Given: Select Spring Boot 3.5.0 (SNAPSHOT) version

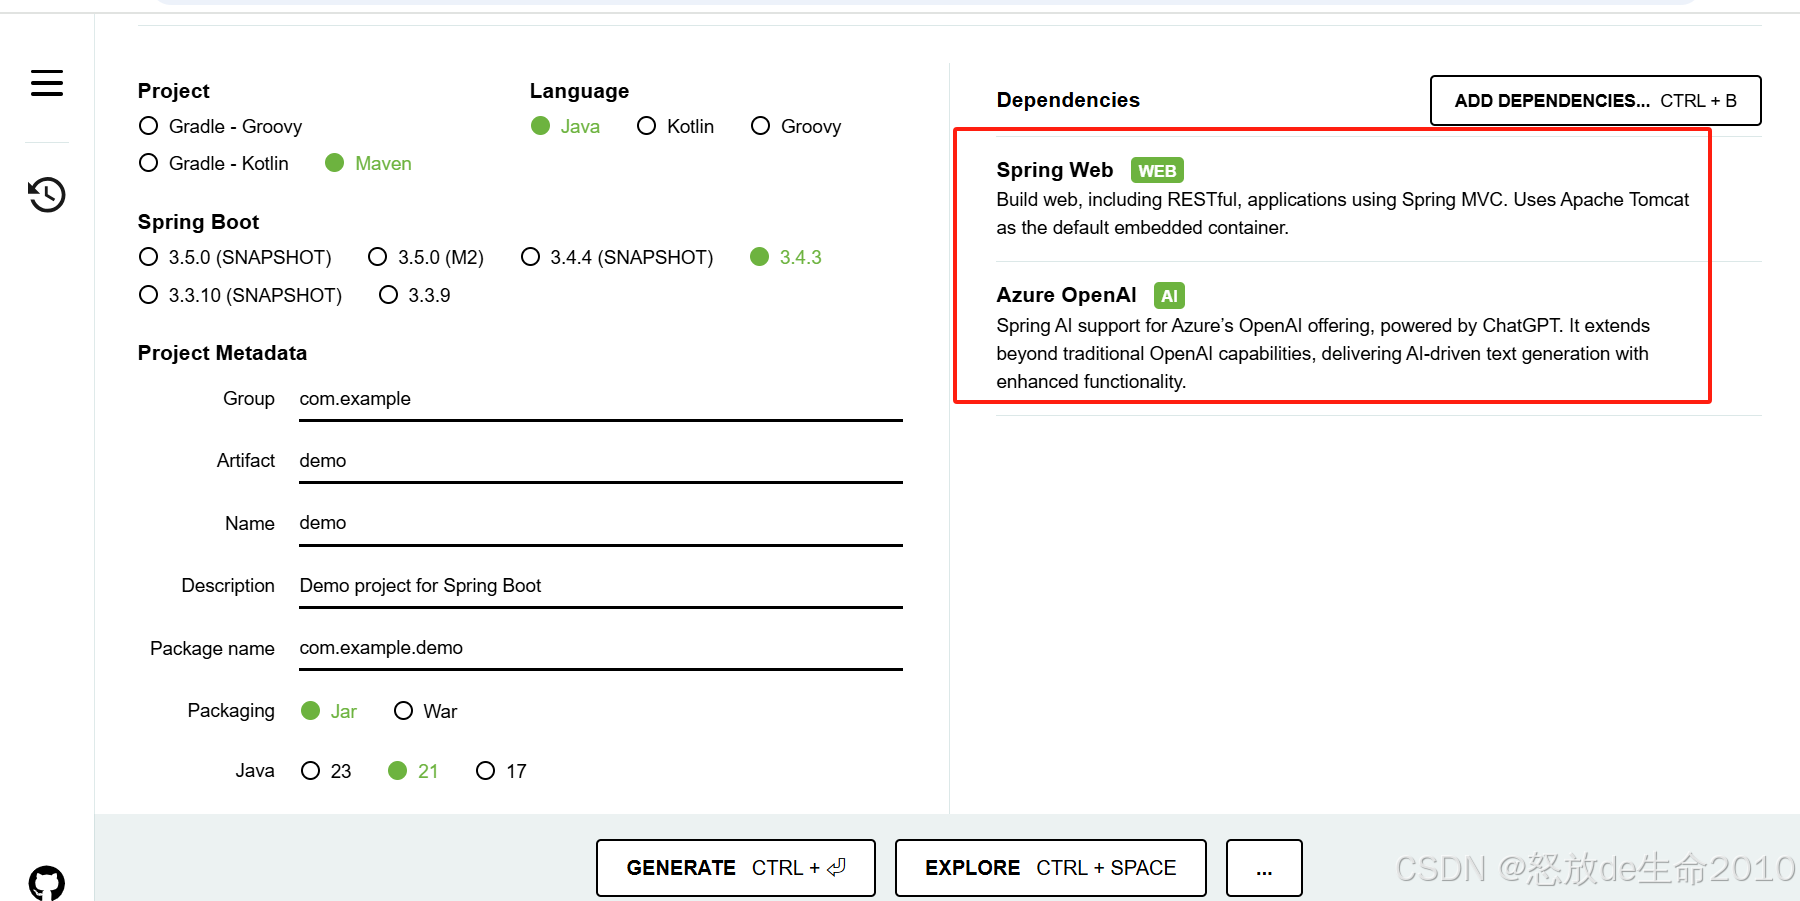Looking at the screenshot, I should click(x=149, y=257).
